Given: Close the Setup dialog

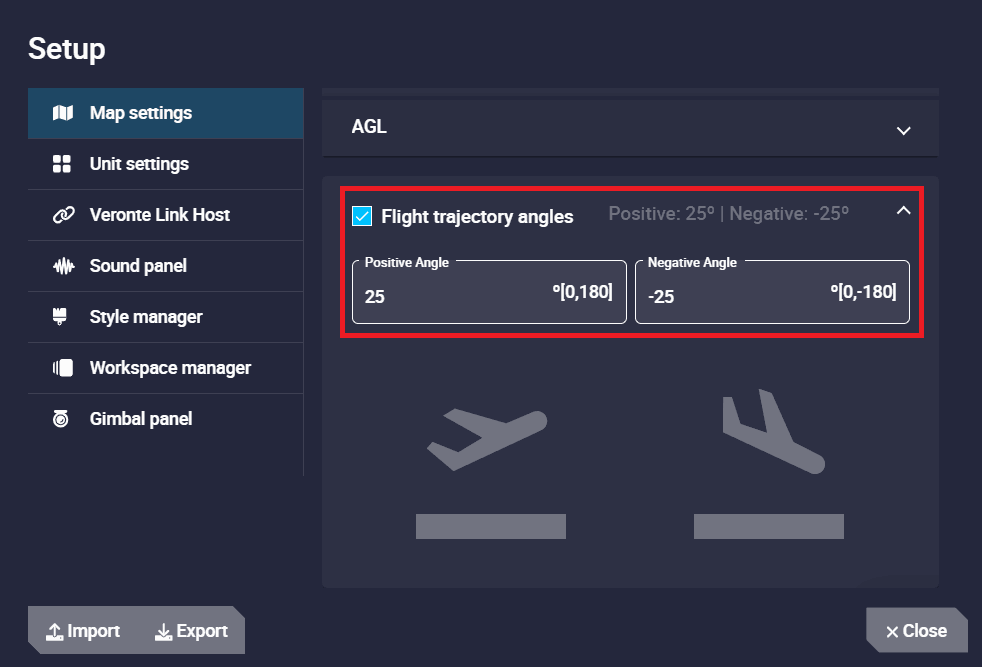Looking at the screenshot, I should coord(916,630).
